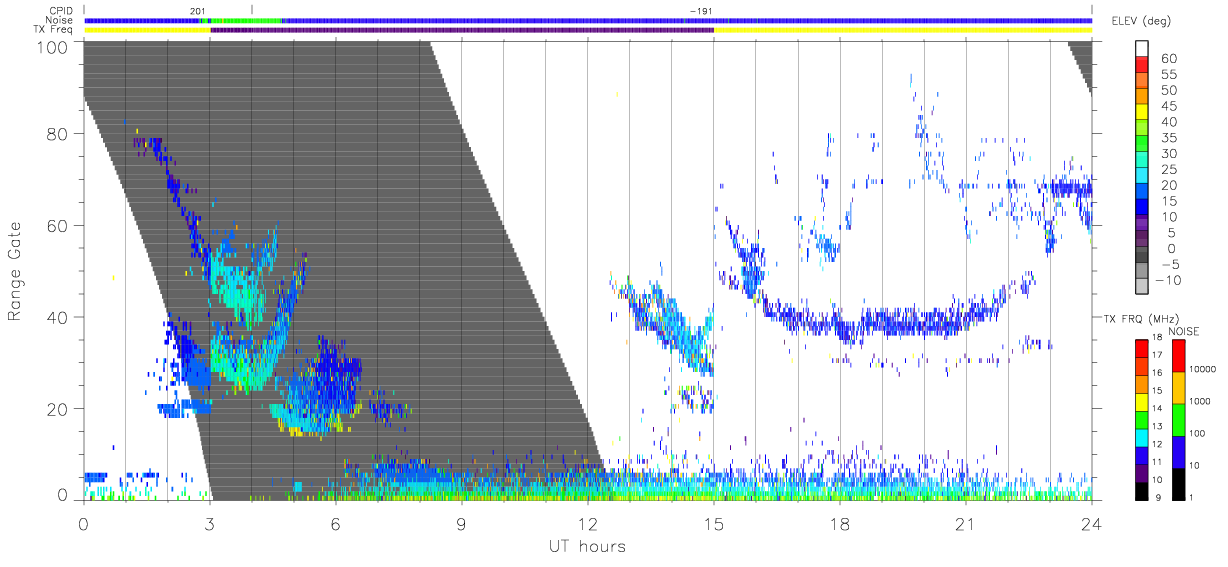Click the y-axis tick label '40'
This screenshot has width=1228, height=567.
click(57, 317)
